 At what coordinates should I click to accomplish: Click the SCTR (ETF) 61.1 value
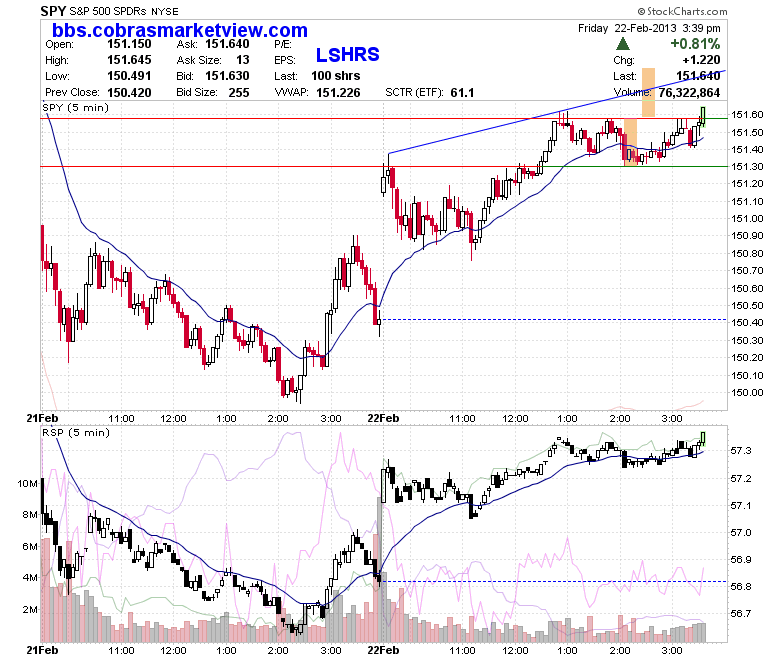point(462,93)
